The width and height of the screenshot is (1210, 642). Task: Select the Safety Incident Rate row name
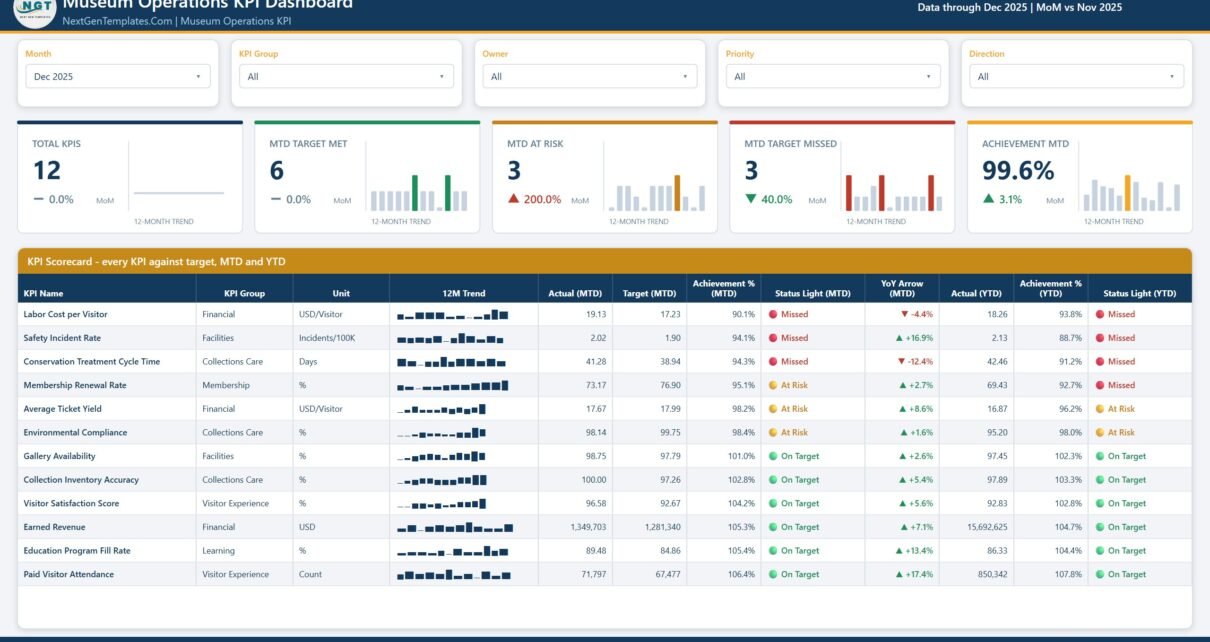(x=62, y=338)
